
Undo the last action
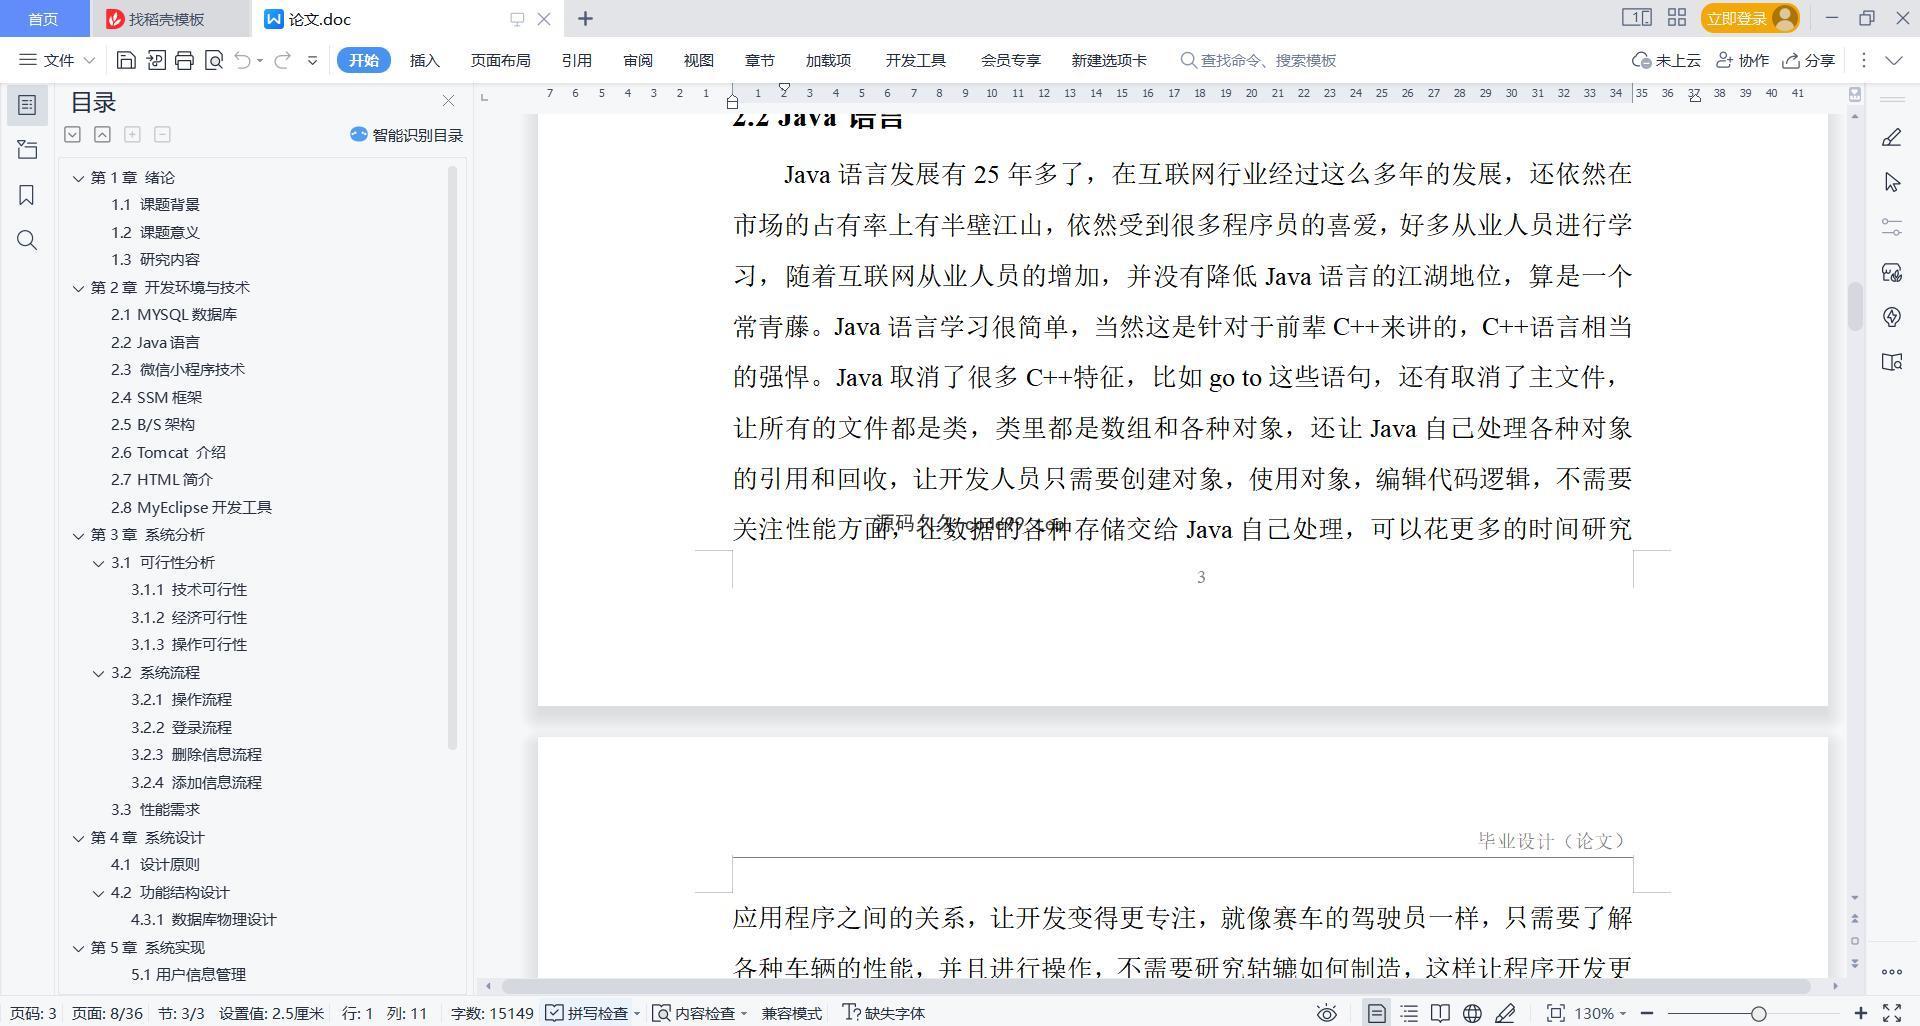(x=242, y=60)
